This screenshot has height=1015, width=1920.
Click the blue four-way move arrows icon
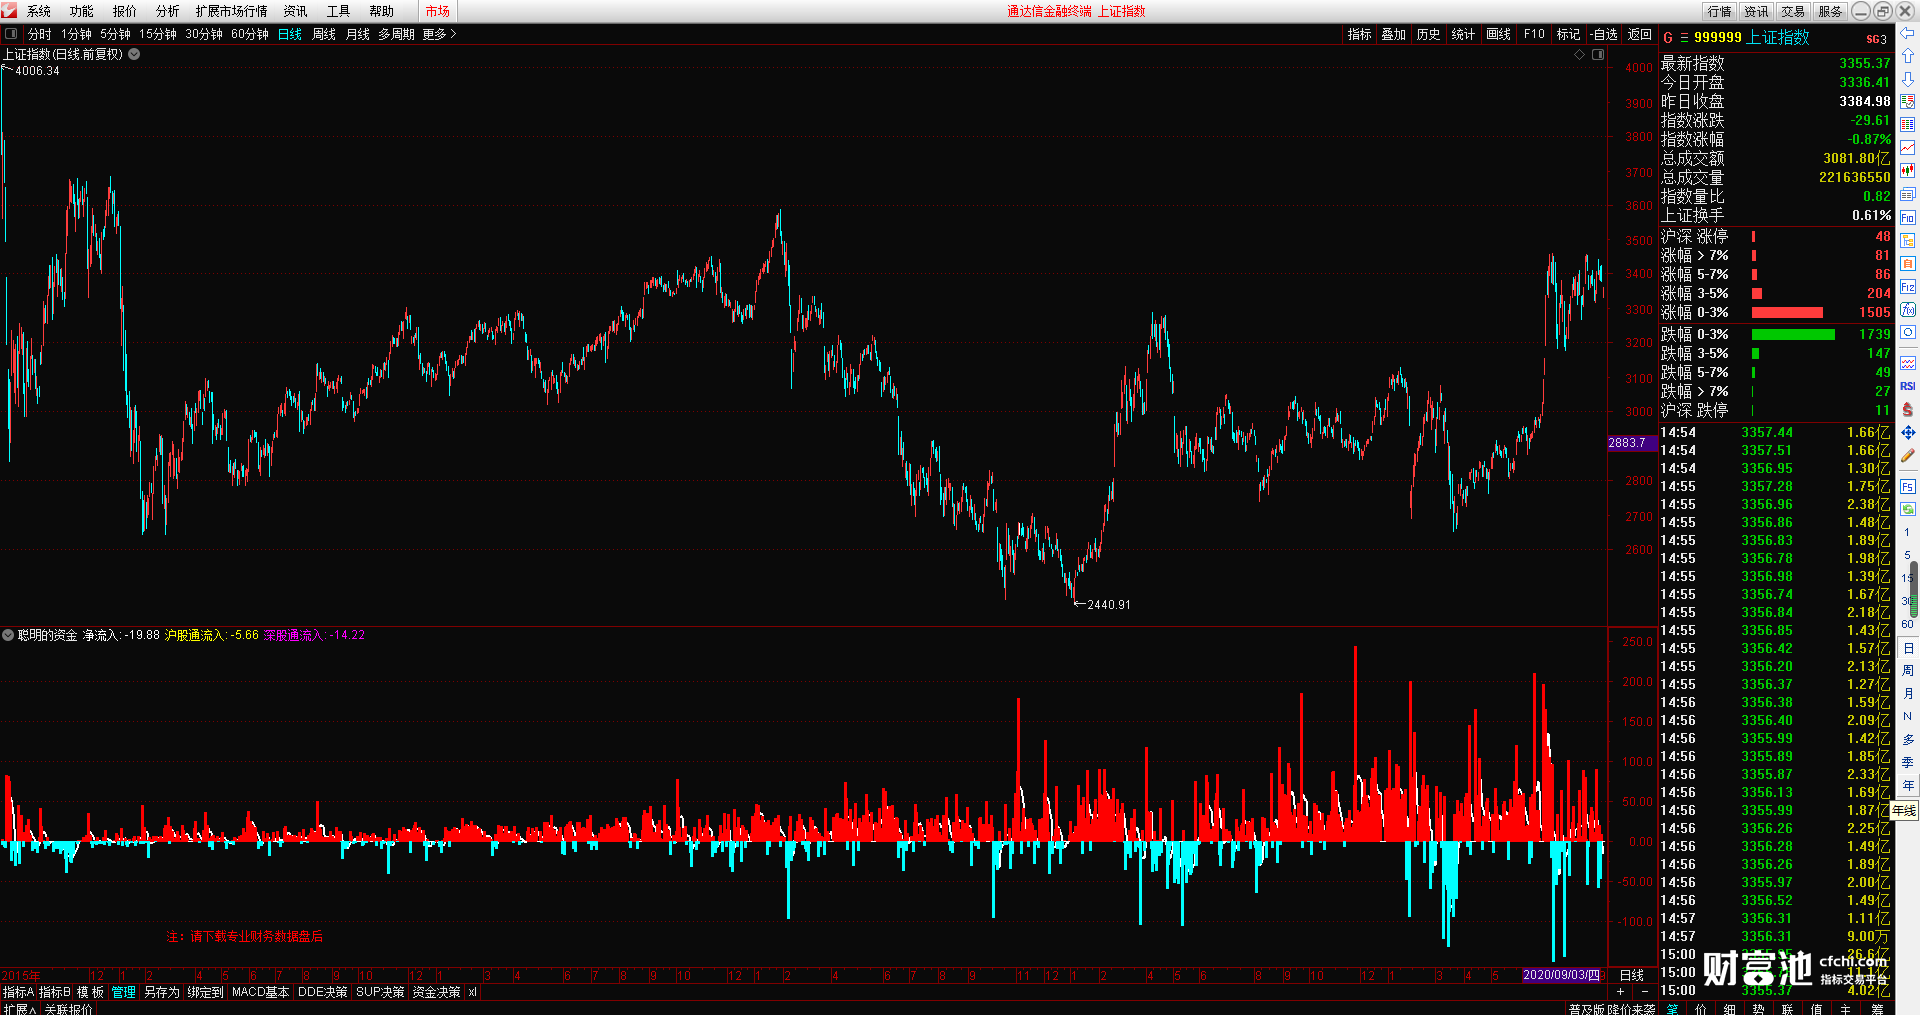(1908, 432)
